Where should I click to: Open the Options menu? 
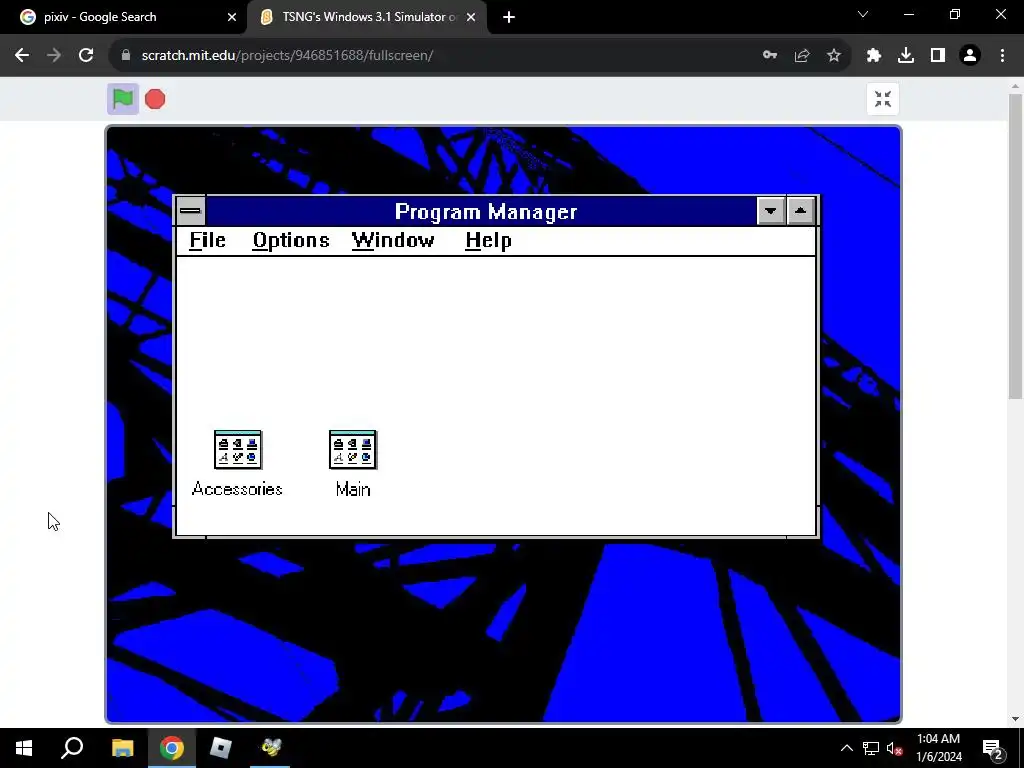[x=291, y=240]
